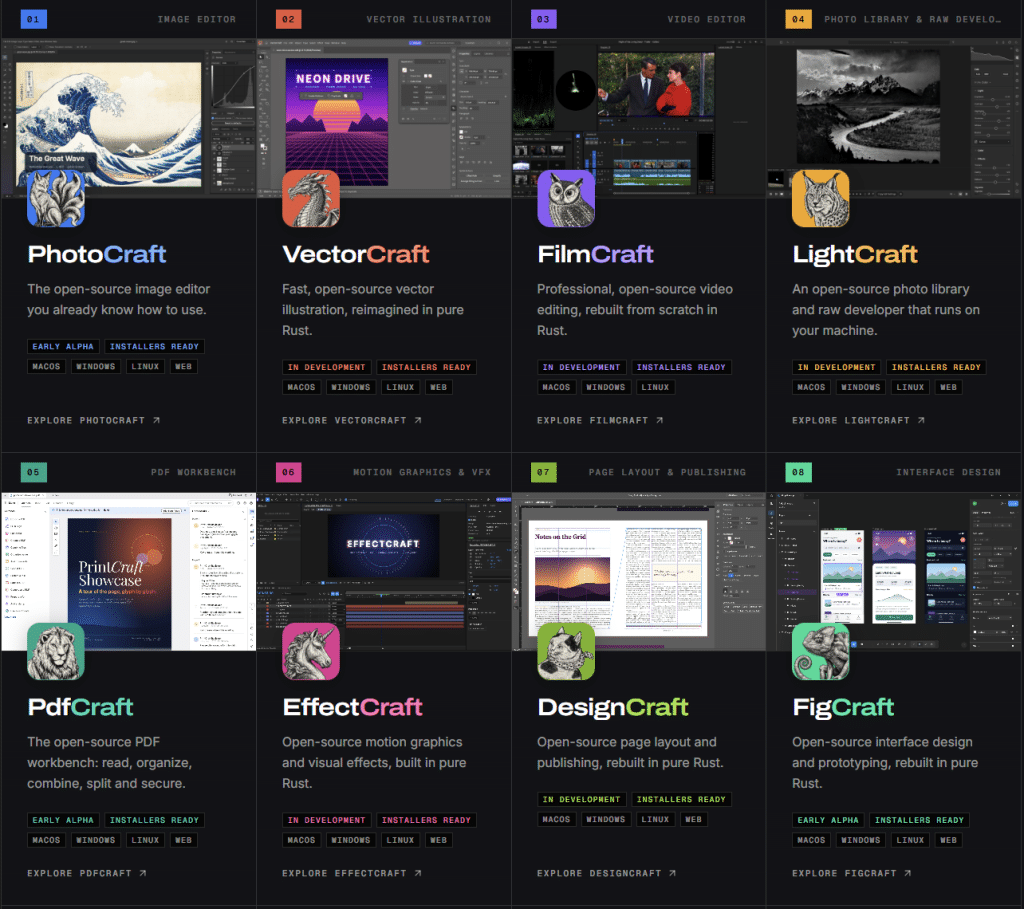The height and width of the screenshot is (909, 1024).
Task: Click the FilmCraft video editor screenshot
Action: tap(639, 118)
